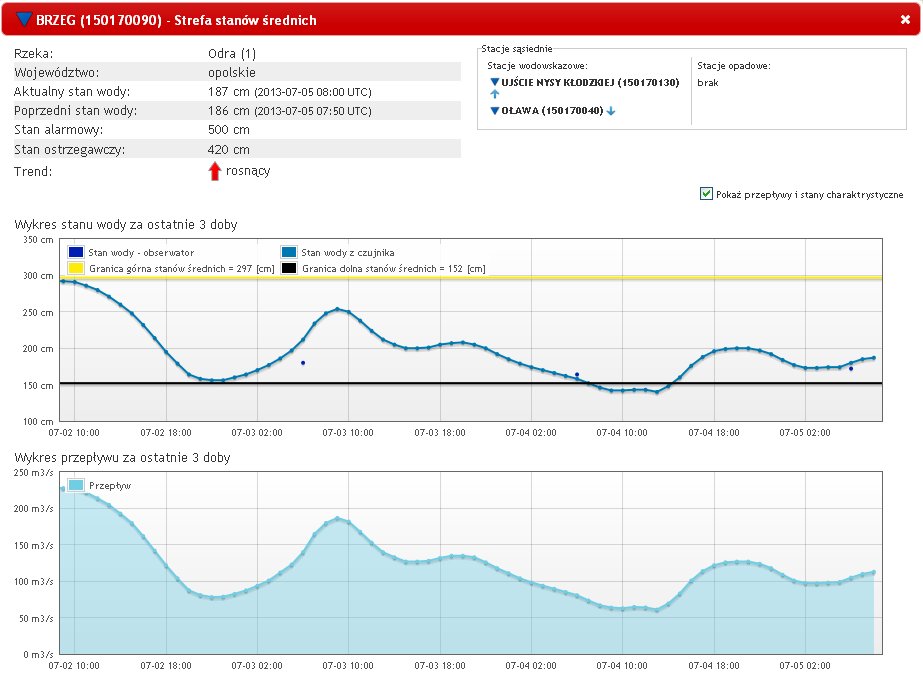Click triangle icon before UJŚCIE NYSY KŁODZKIEJ
This screenshot has height=673, width=923.
click(x=494, y=82)
